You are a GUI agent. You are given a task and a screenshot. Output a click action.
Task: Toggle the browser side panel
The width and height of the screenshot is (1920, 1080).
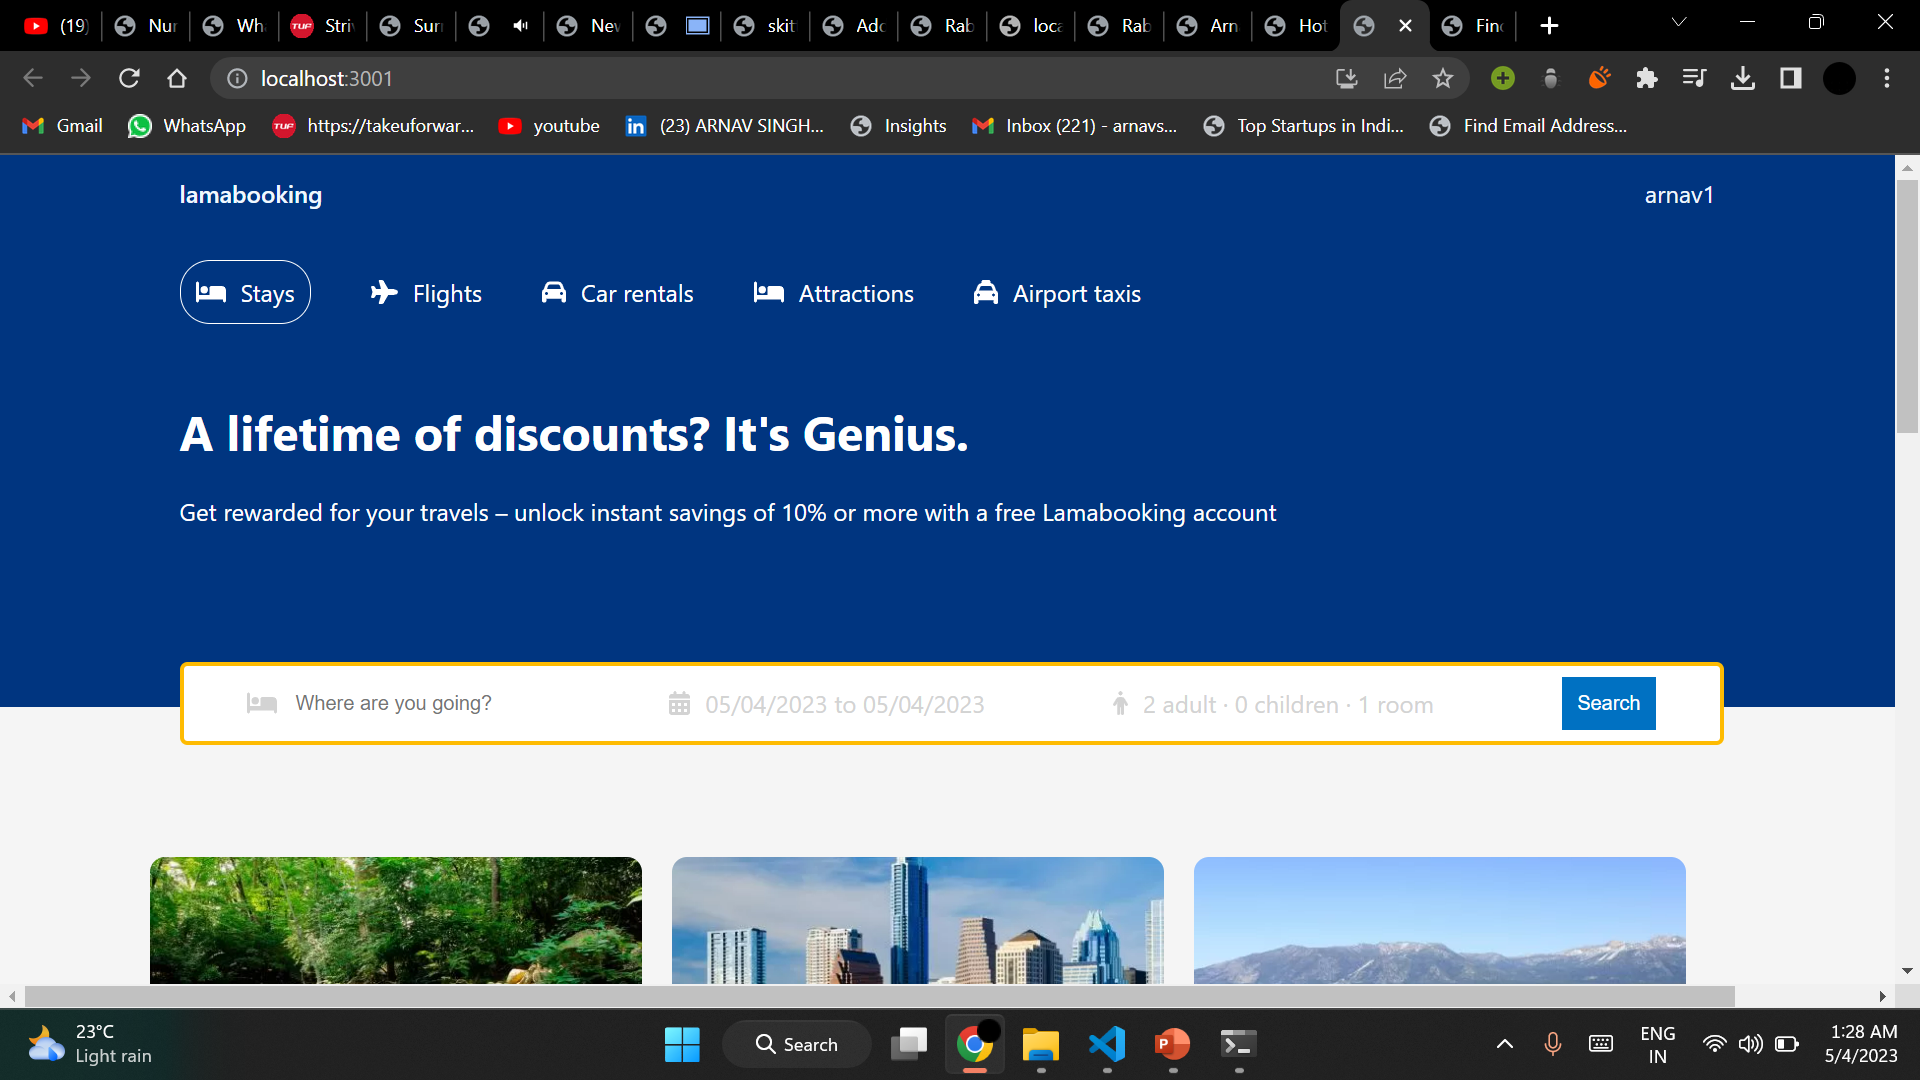click(1790, 78)
